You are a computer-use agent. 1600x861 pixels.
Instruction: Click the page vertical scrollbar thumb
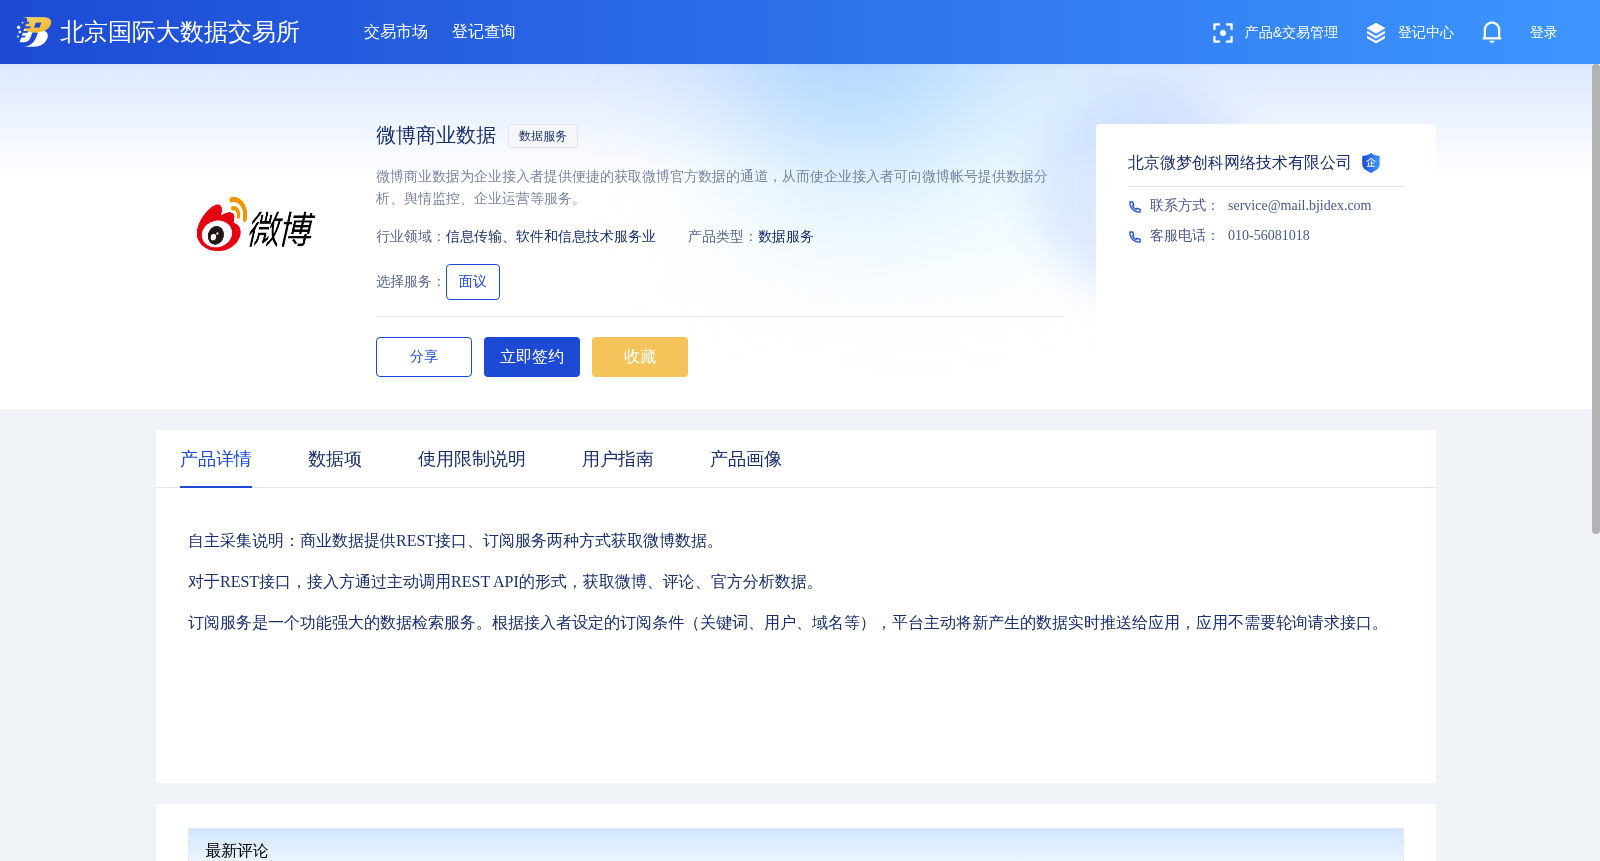coord(1595,298)
